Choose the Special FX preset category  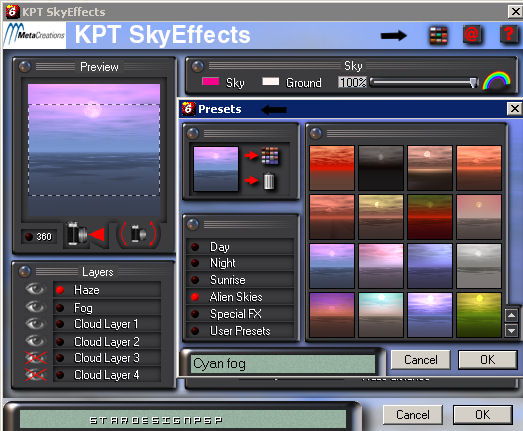point(240,314)
